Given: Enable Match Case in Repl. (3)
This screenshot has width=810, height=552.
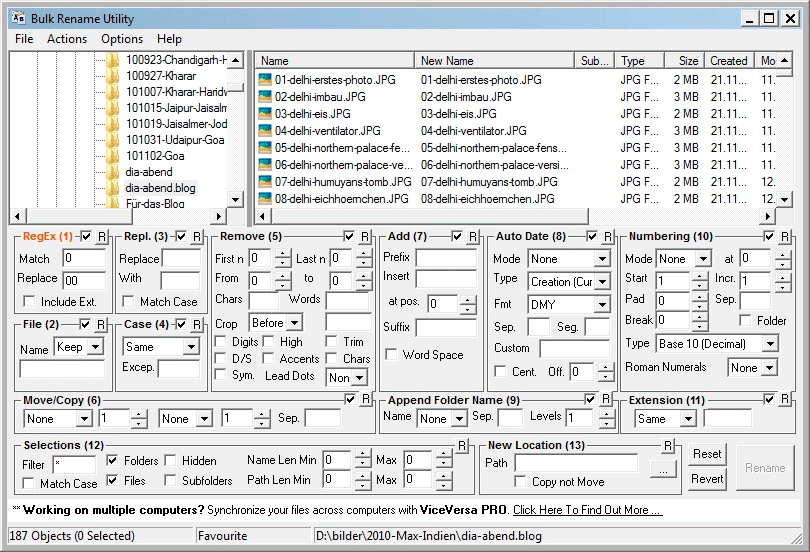Looking at the screenshot, I should click(128, 301).
